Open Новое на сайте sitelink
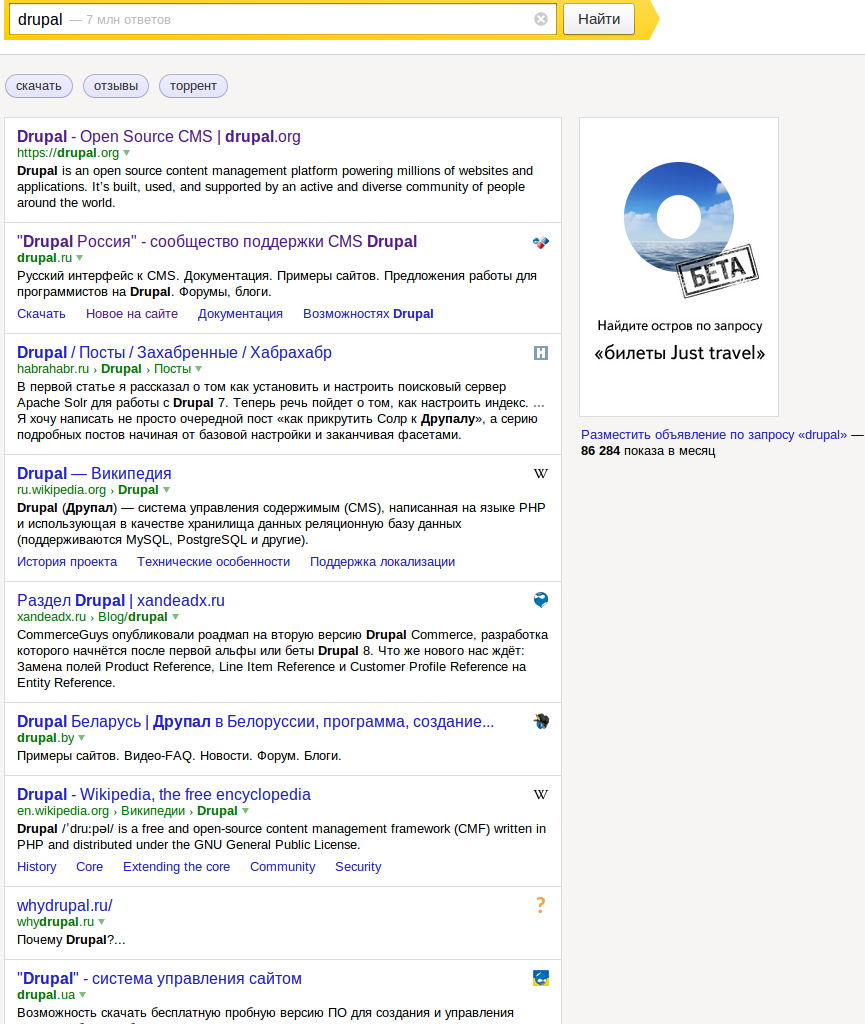This screenshot has width=865, height=1024. [x=132, y=314]
